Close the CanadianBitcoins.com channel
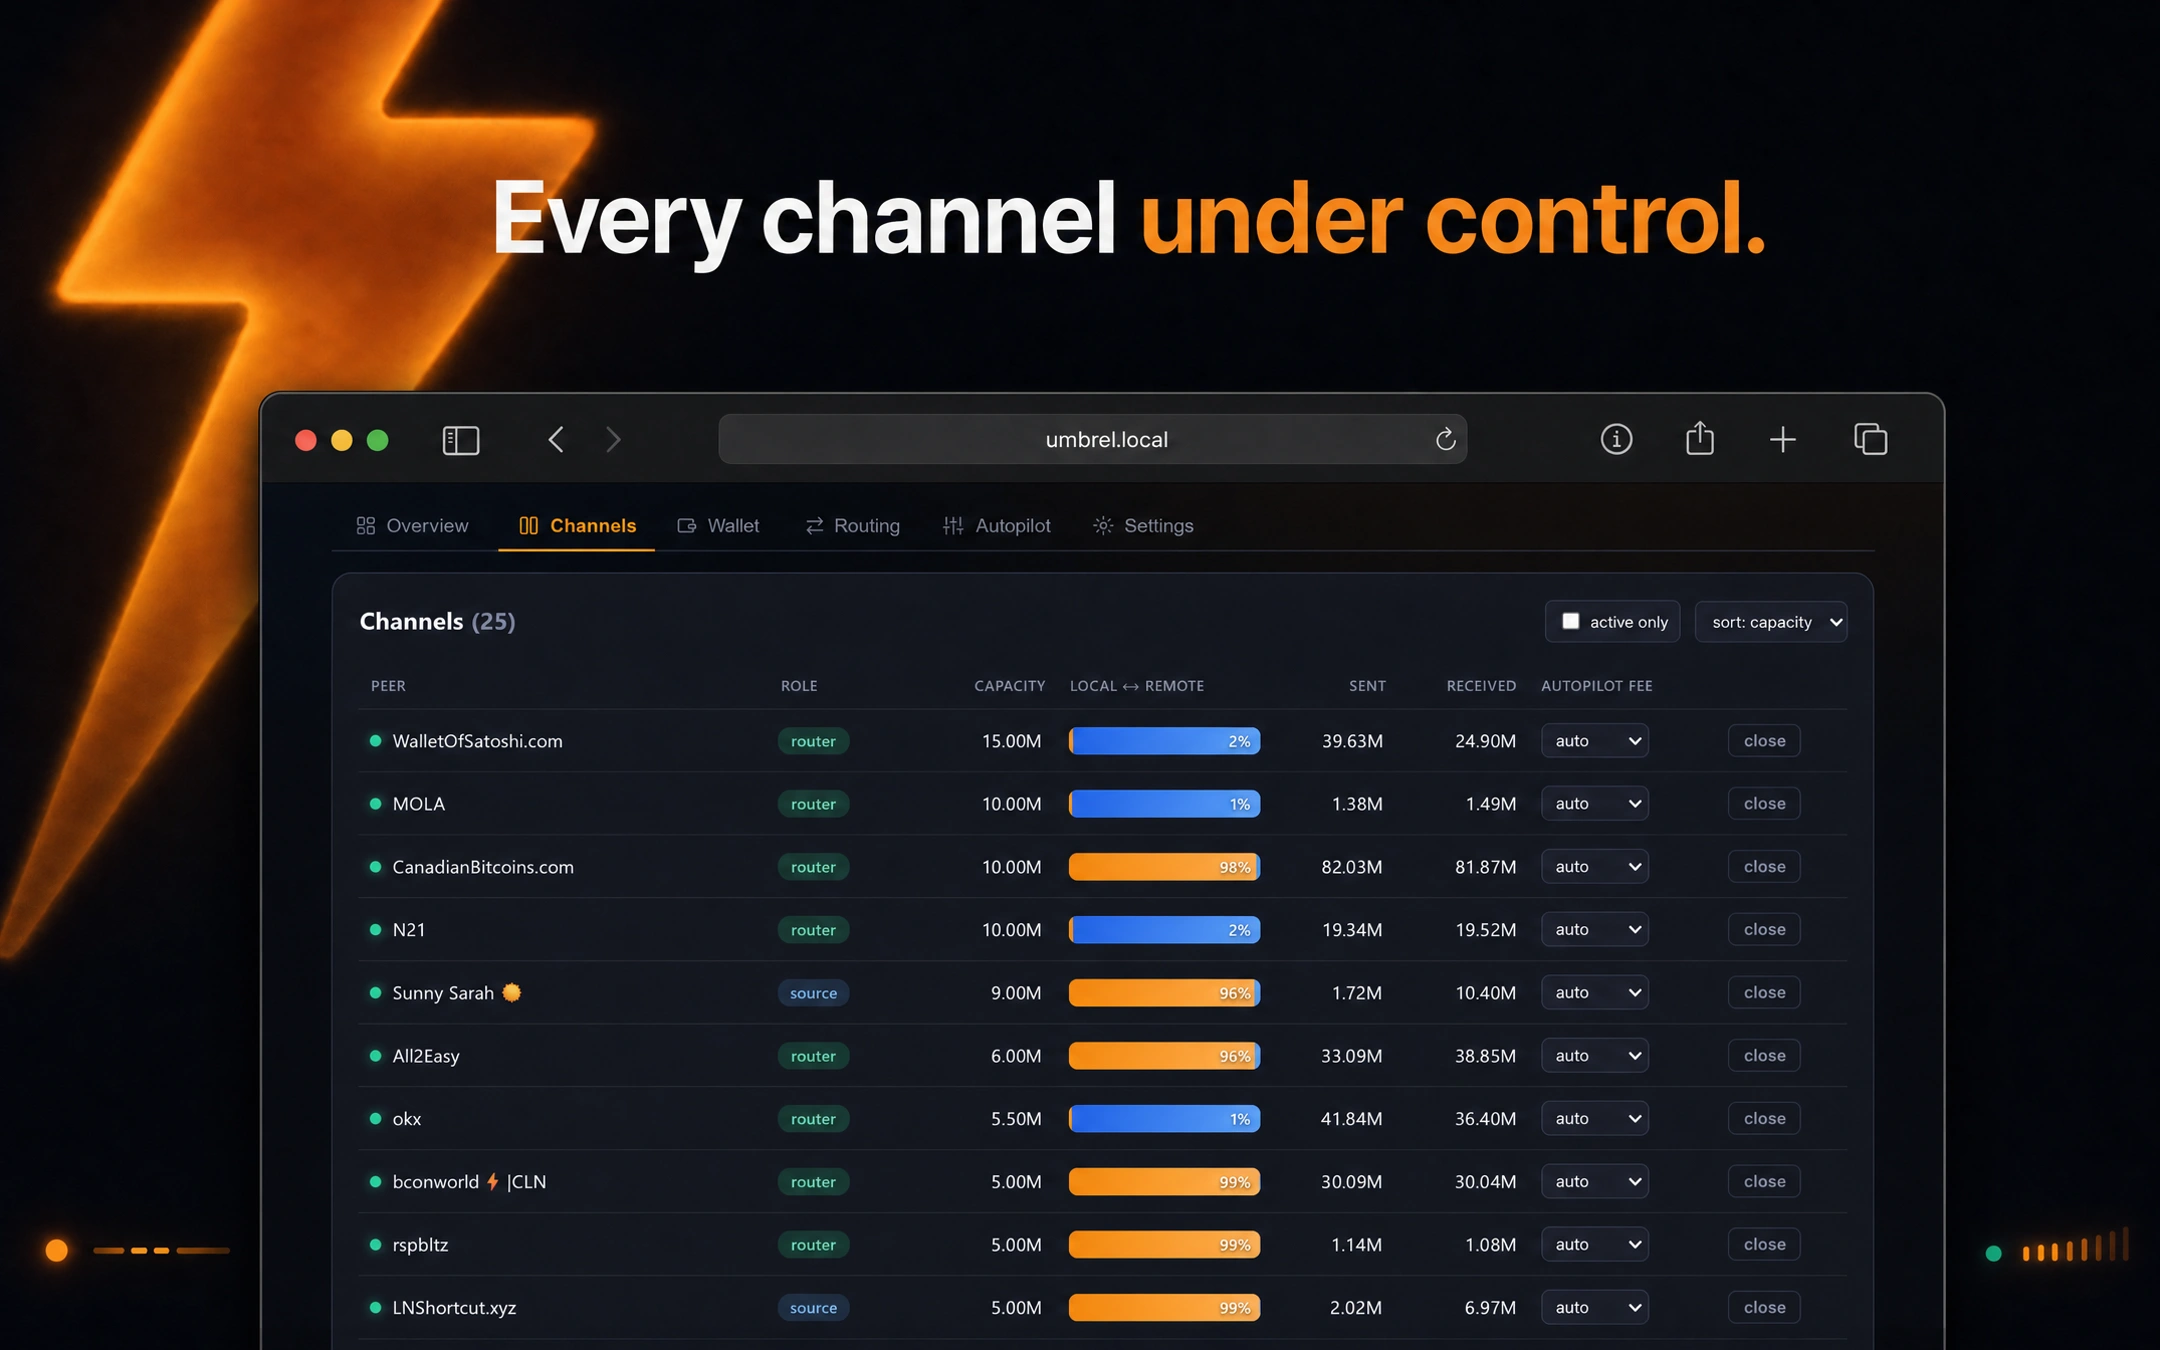This screenshot has height=1350, width=2160. pyautogui.click(x=1764, y=867)
